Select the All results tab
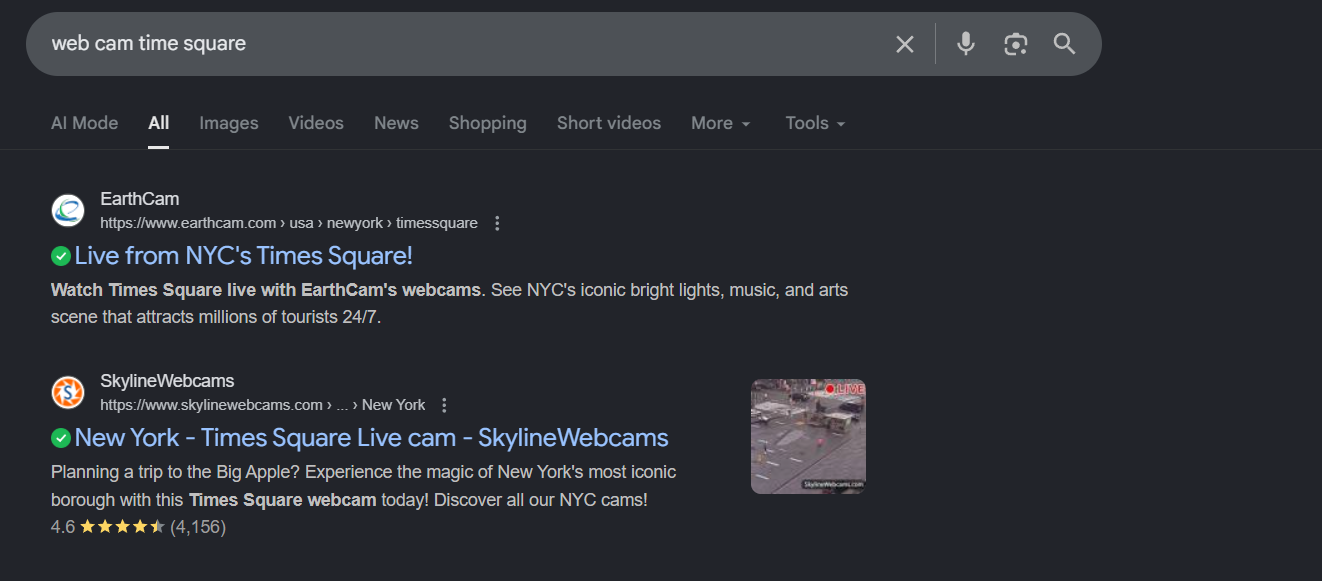This screenshot has height=581, width=1322. coord(159,123)
